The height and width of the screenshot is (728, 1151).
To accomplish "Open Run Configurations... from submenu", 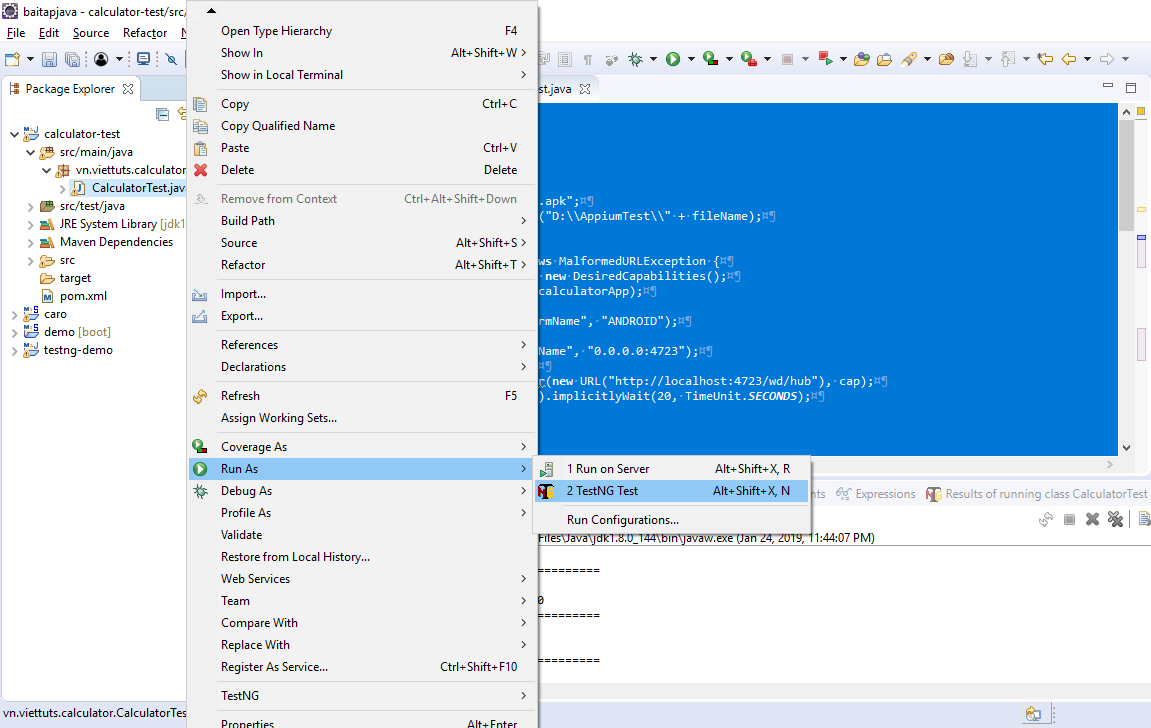I will point(672,520).
